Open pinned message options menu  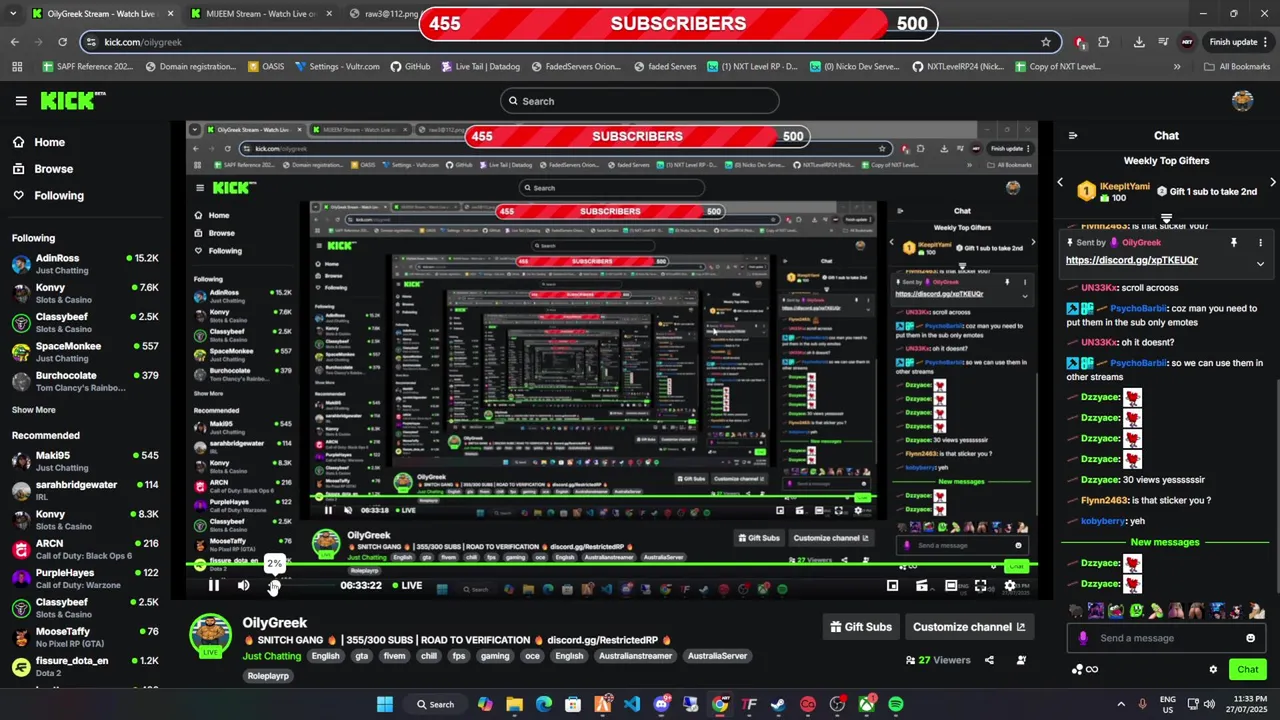pos(1260,243)
